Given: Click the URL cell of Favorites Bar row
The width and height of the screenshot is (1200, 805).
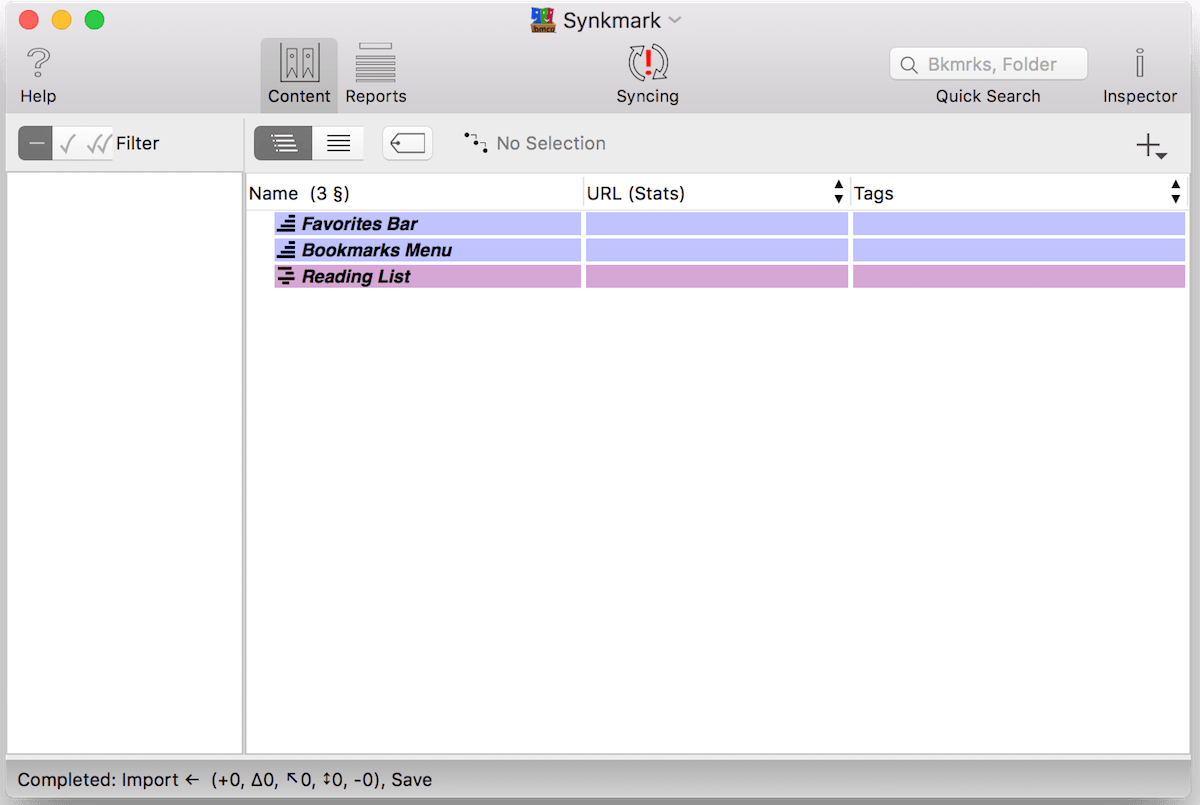Looking at the screenshot, I should 717,224.
